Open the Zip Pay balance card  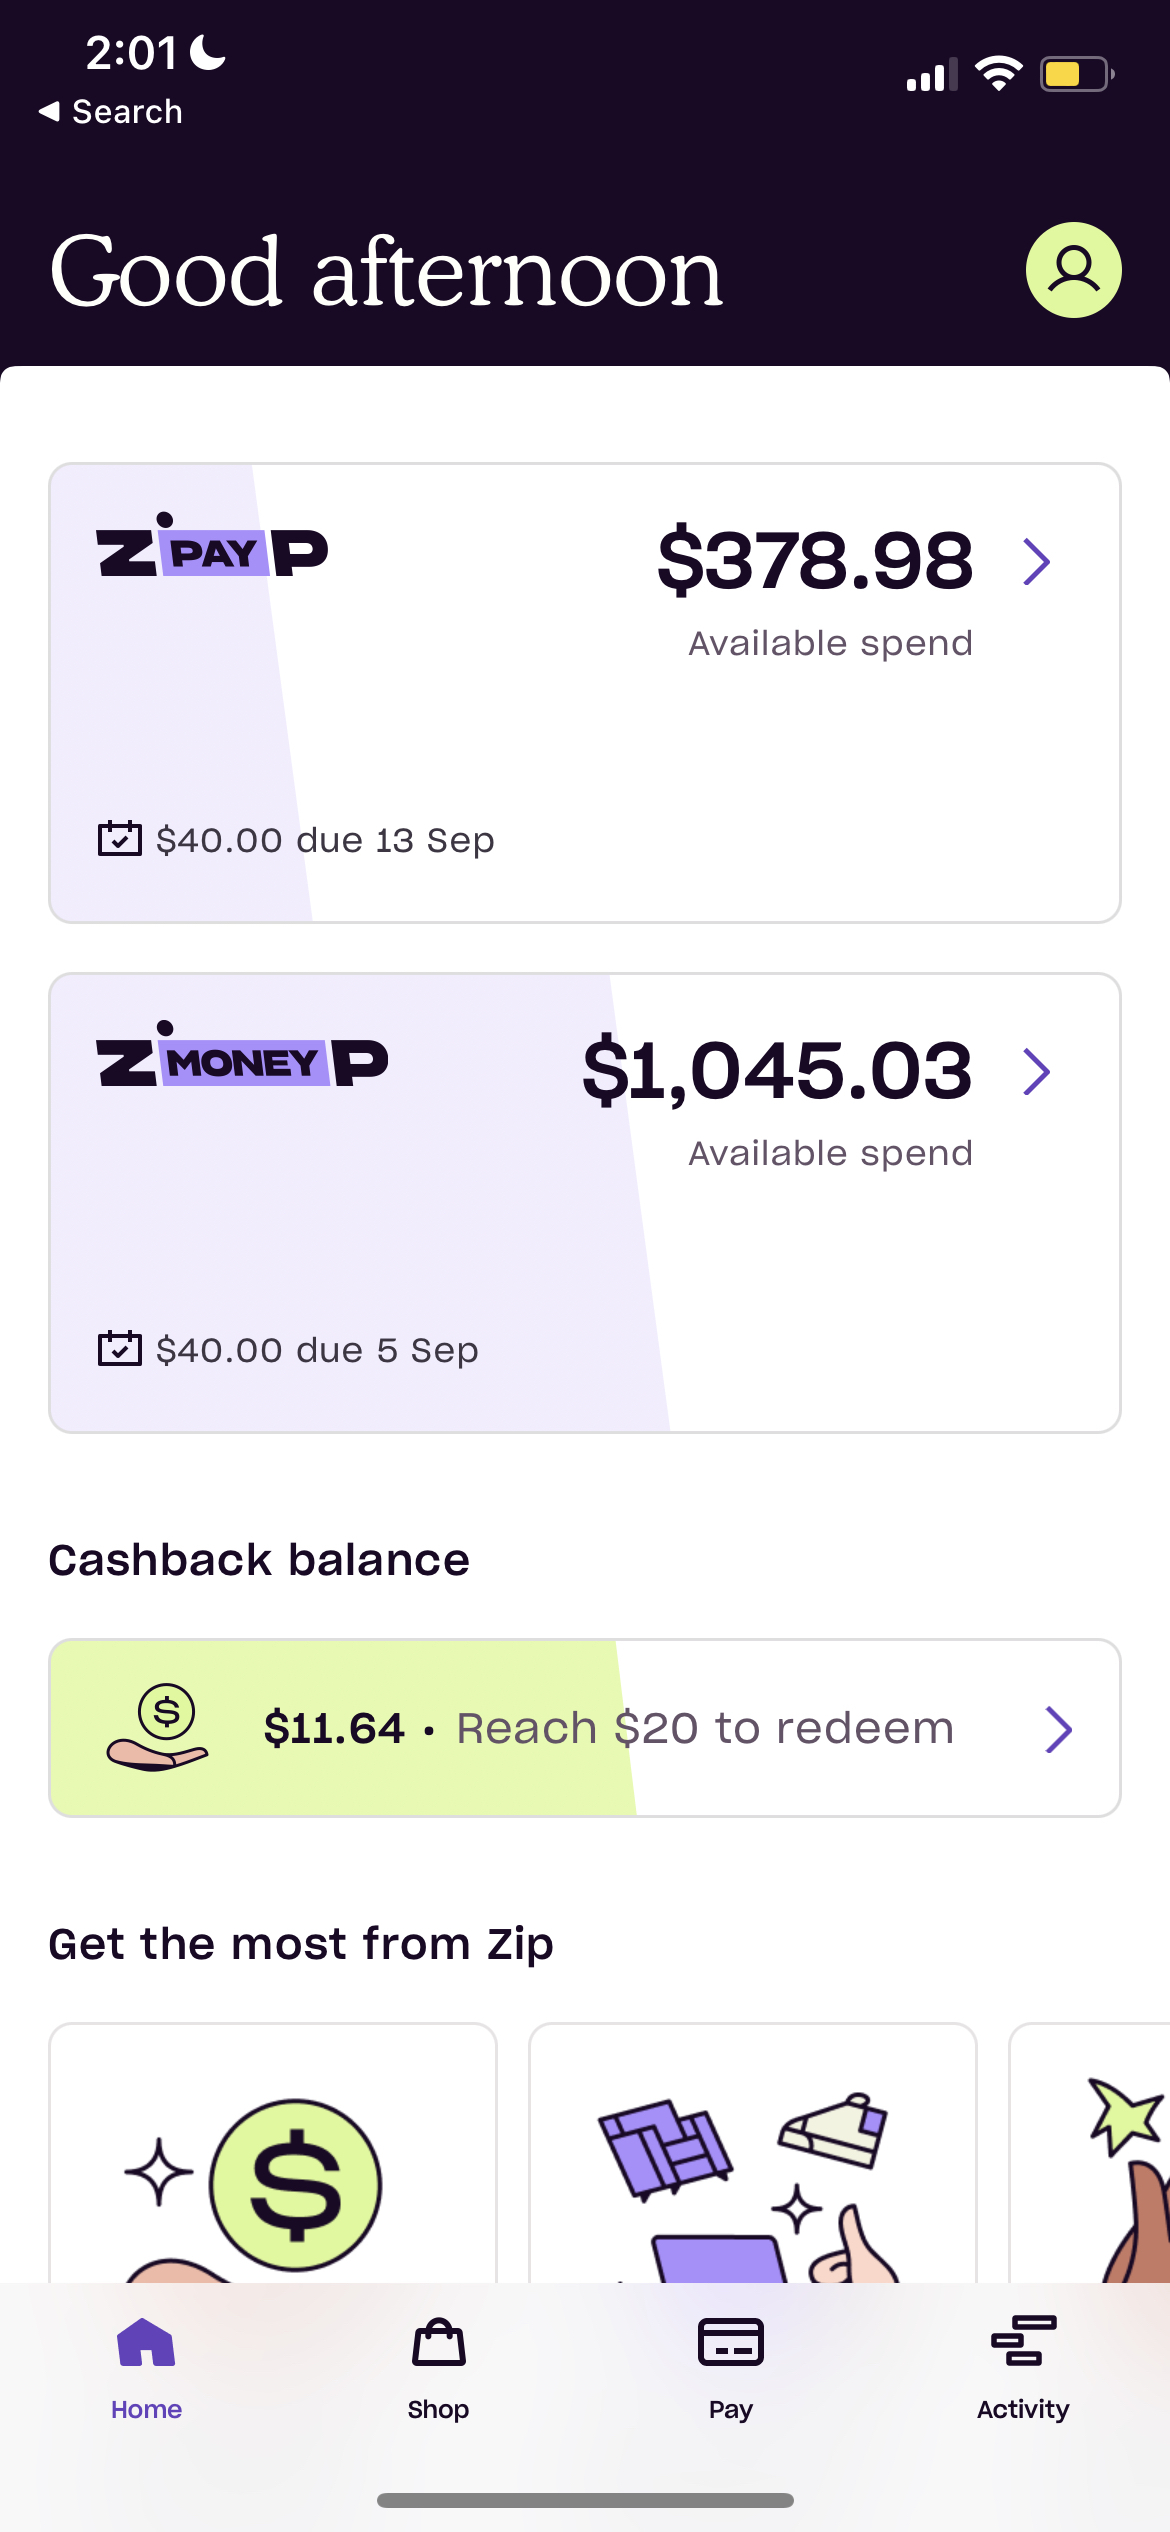point(584,690)
